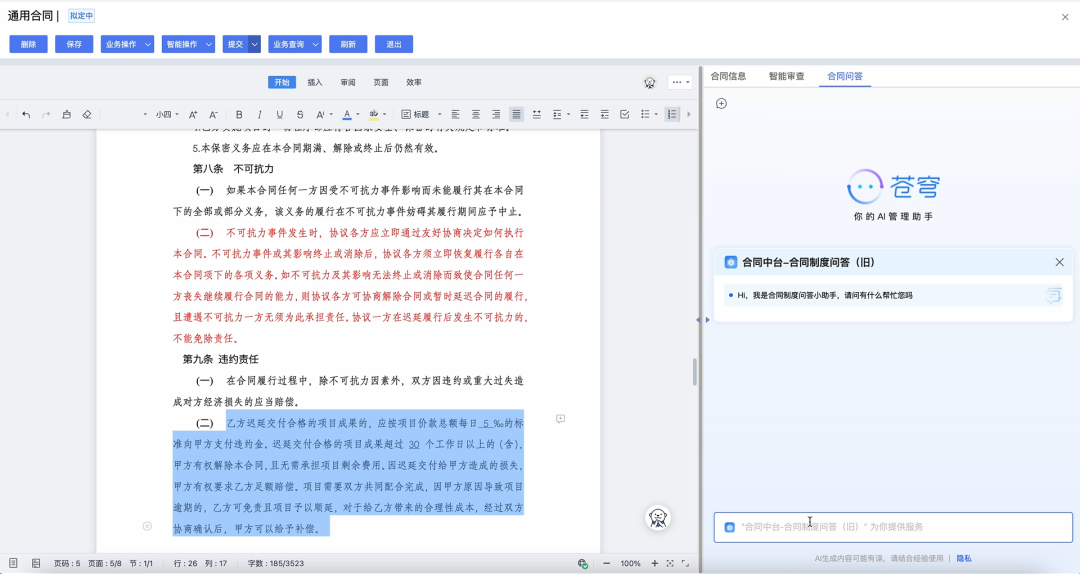Click the comment icon beside the selected paragraph
This screenshot has height=574, width=1080.
click(x=560, y=419)
